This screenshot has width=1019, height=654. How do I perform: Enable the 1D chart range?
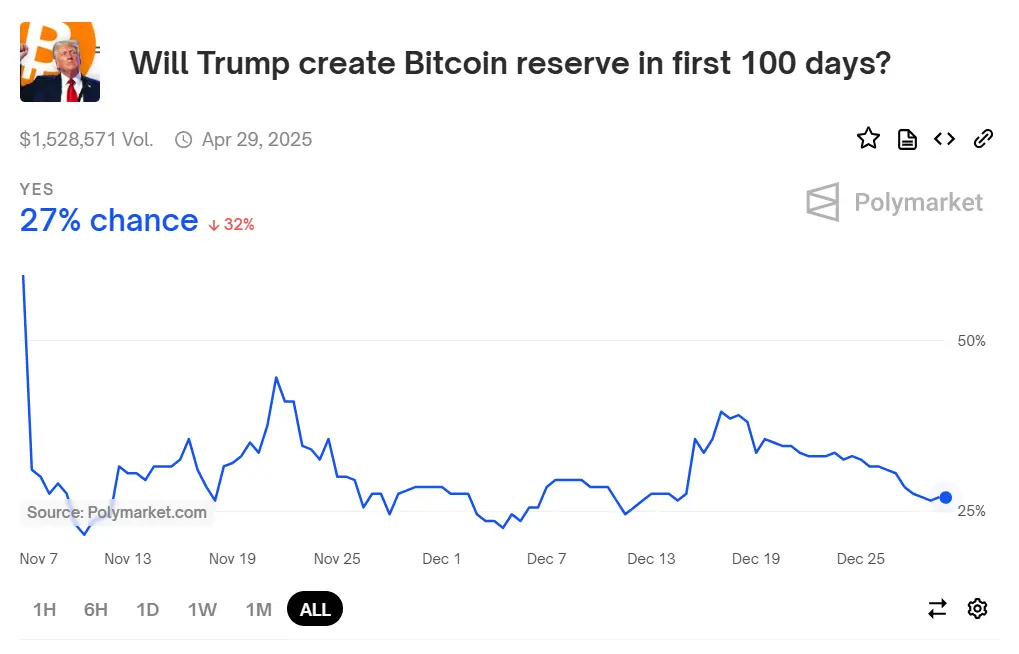[x=147, y=608]
